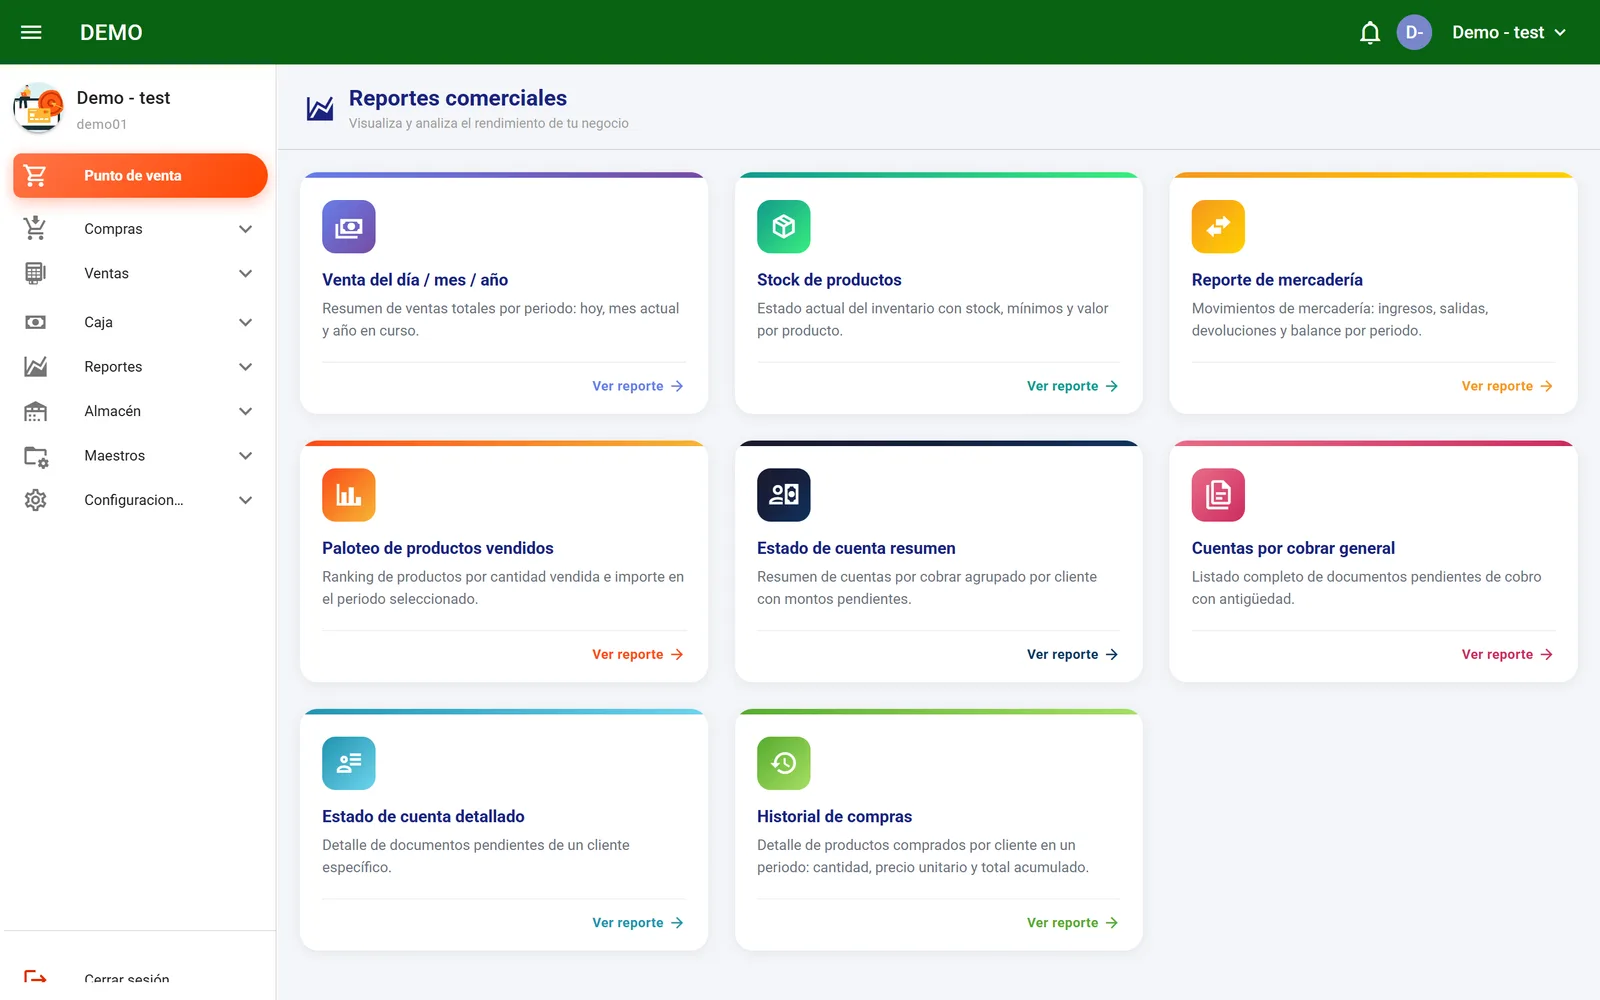The width and height of the screenshot is (1600, 1000).
Task: Click the Estado de cuenta detallado title
Action: point(423,816)
